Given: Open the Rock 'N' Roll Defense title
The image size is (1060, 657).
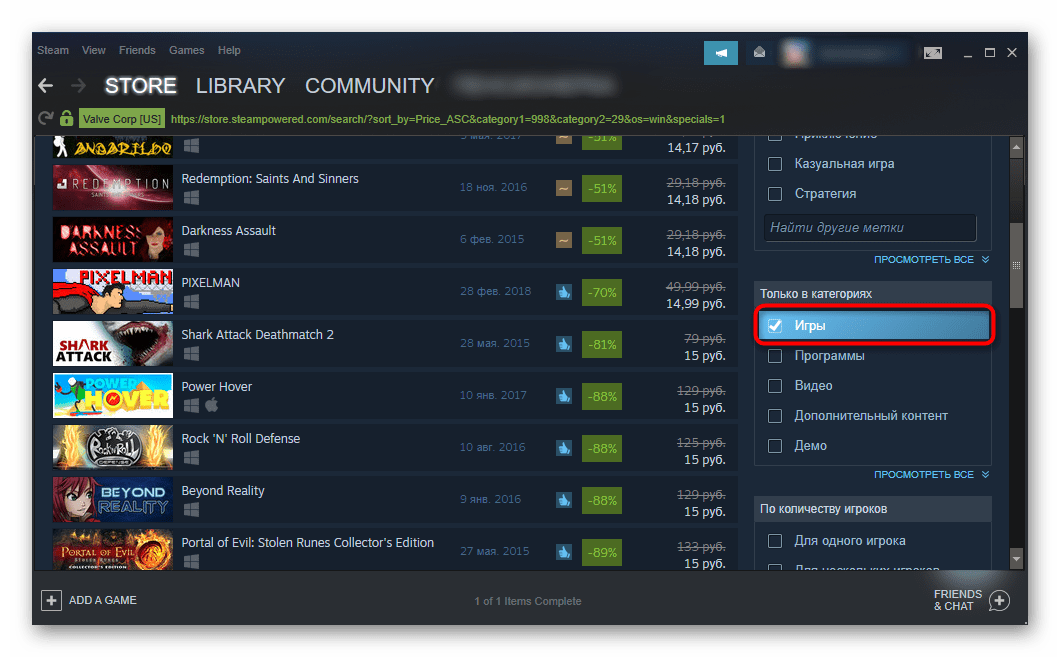Looking at the screenshot, I should 241,439.
